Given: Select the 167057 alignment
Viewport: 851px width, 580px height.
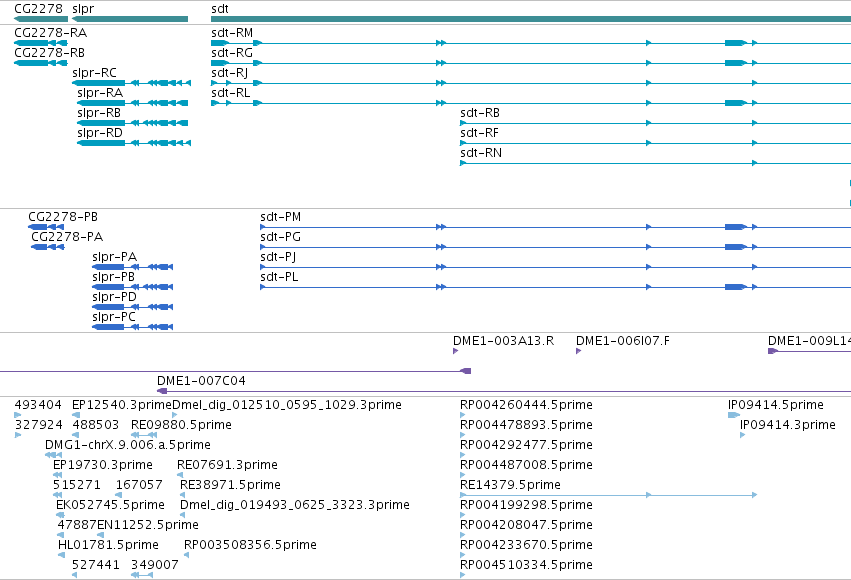Looking at the screenshot, I should [x=119, y=495].
